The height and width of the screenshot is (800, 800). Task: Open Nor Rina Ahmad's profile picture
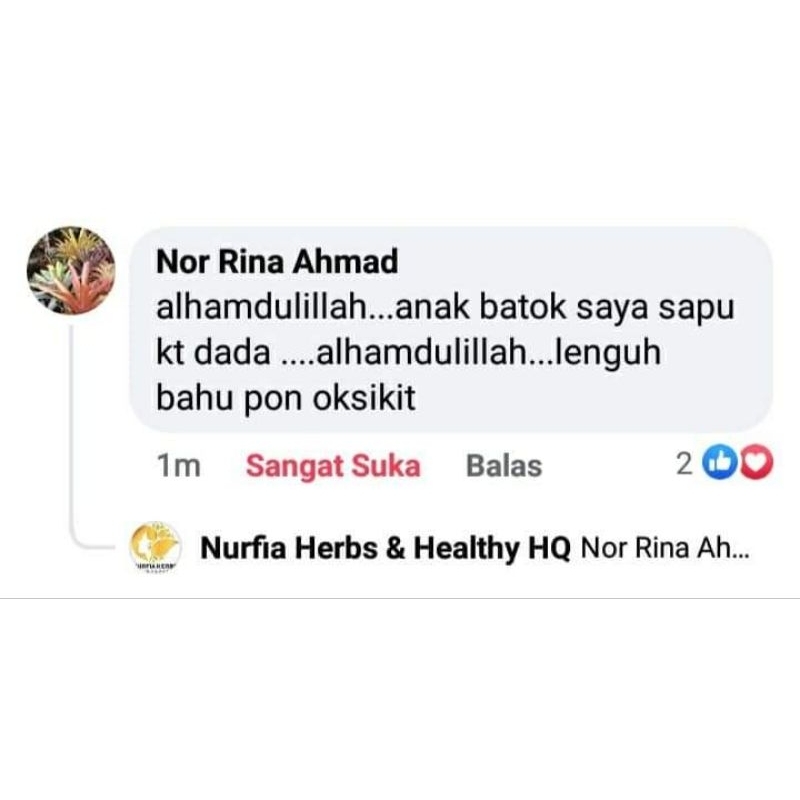pyautogui.click(x=71, y=270)
